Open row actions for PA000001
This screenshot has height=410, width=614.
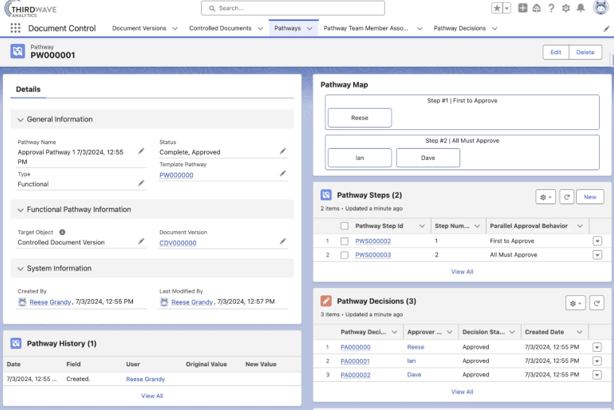coord(597,361)
